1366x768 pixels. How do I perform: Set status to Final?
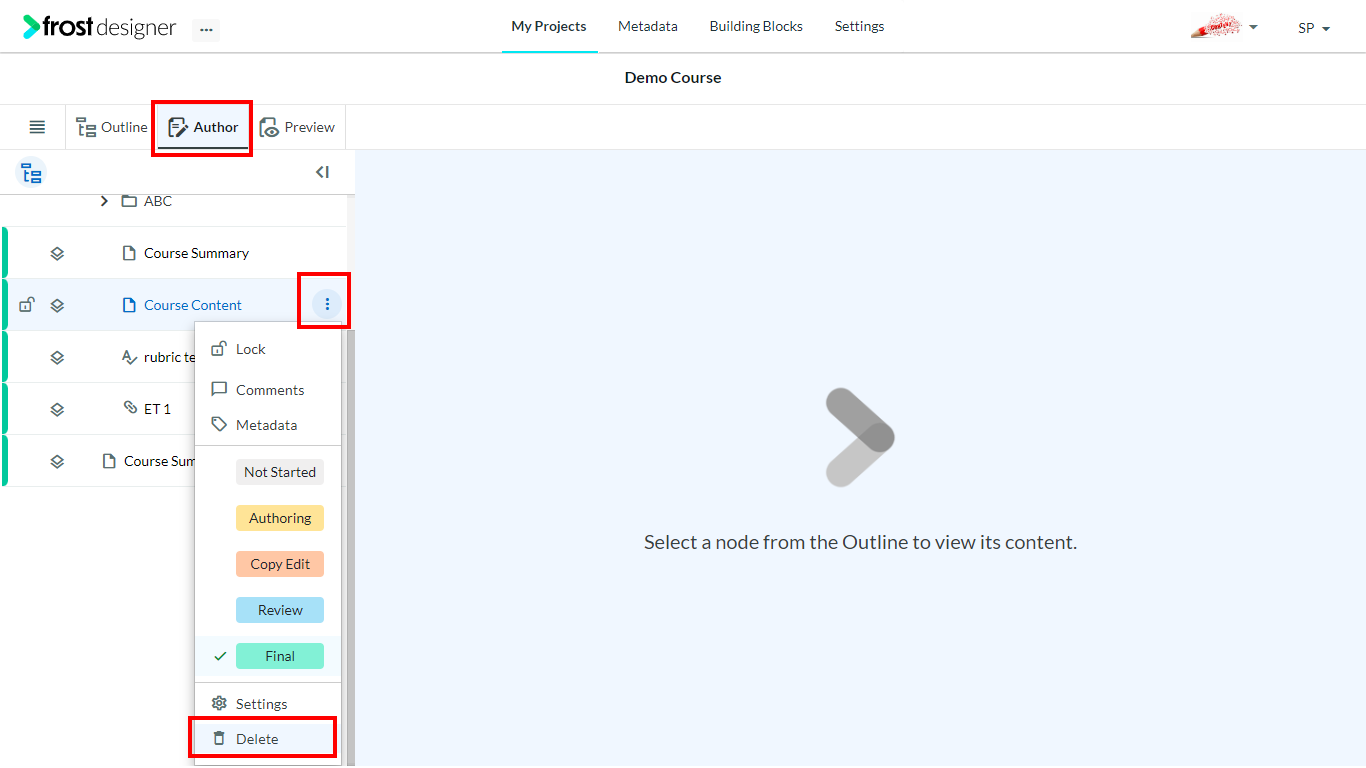pos(280,656)
